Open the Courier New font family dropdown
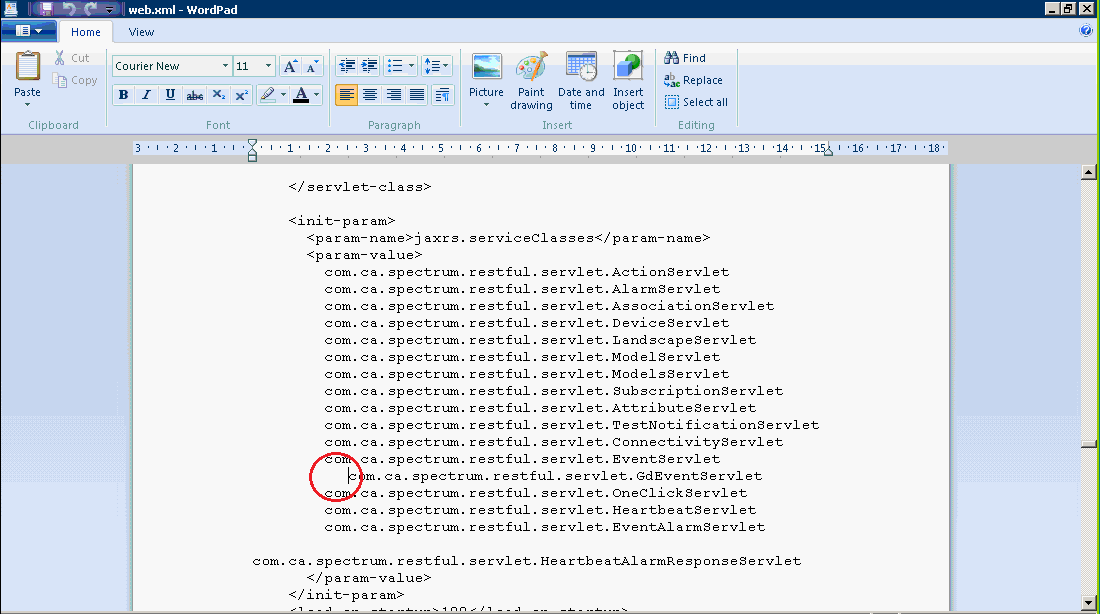 [x=224, y=66]
